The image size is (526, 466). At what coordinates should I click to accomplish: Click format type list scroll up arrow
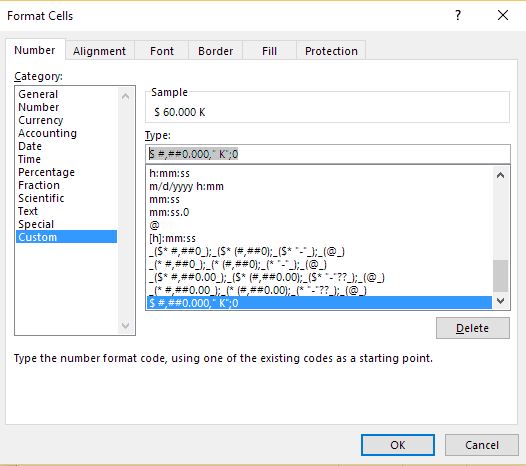coord(500,175)
